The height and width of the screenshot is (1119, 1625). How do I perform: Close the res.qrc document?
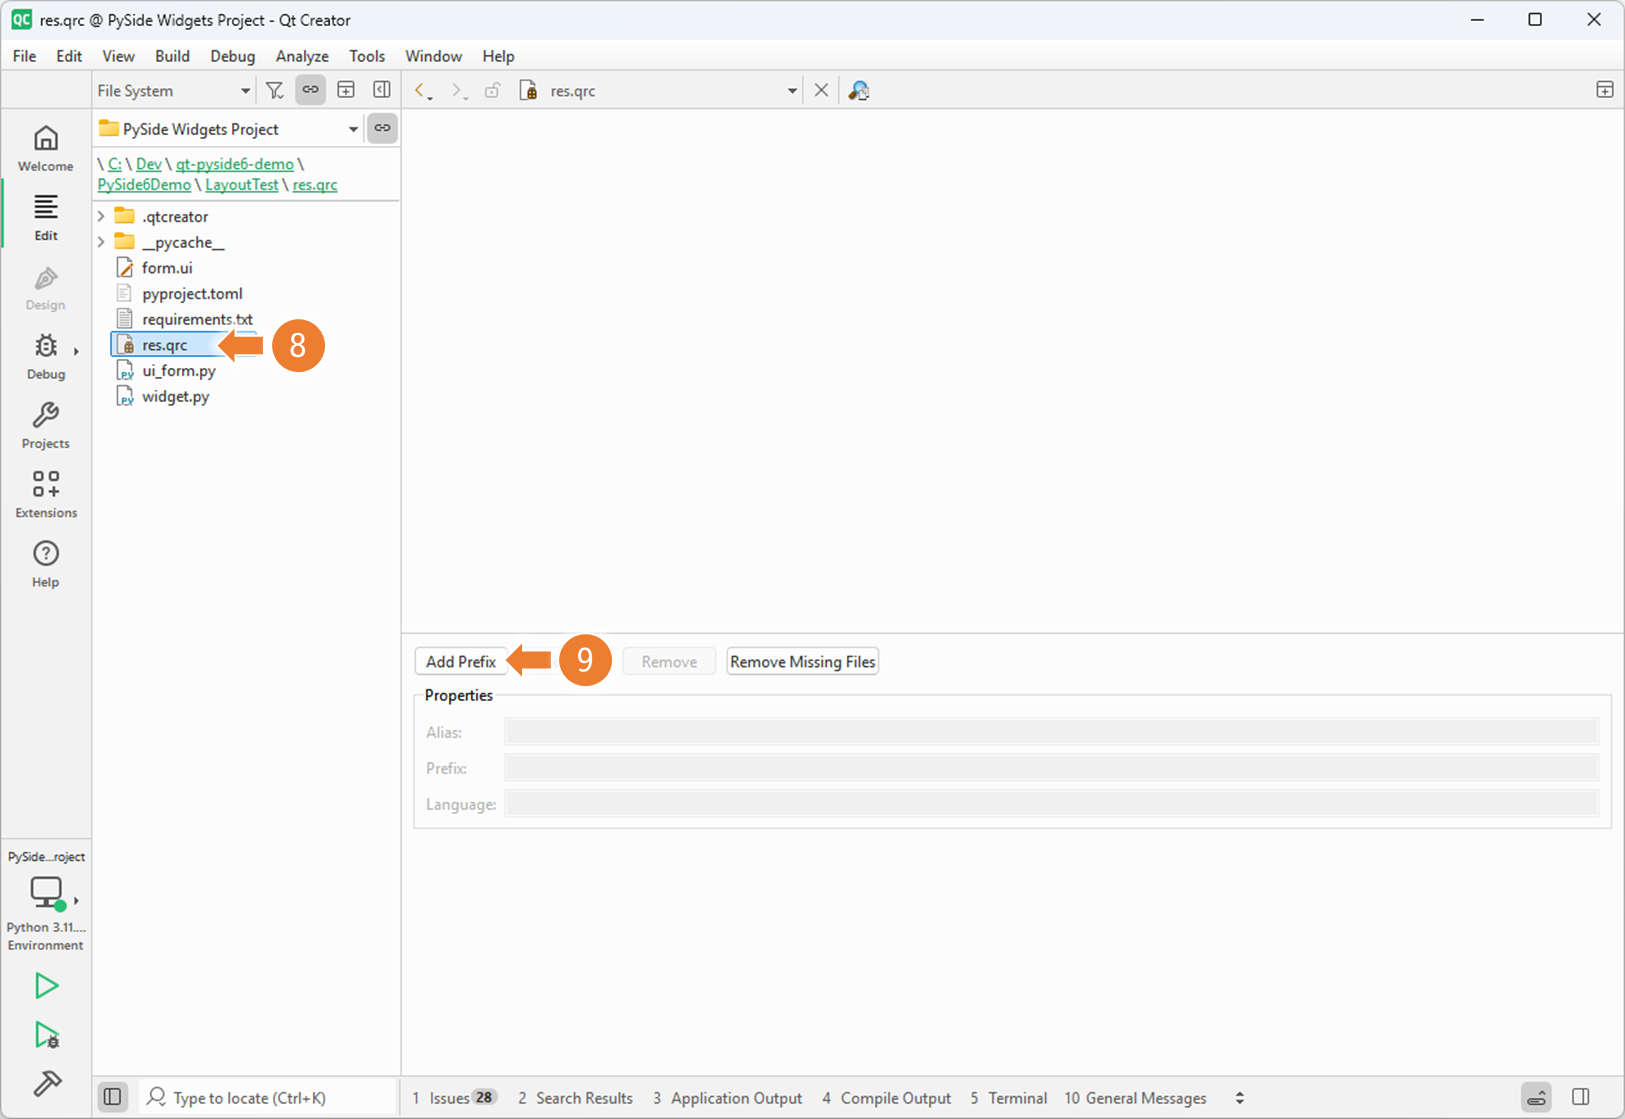pos(821,90)
